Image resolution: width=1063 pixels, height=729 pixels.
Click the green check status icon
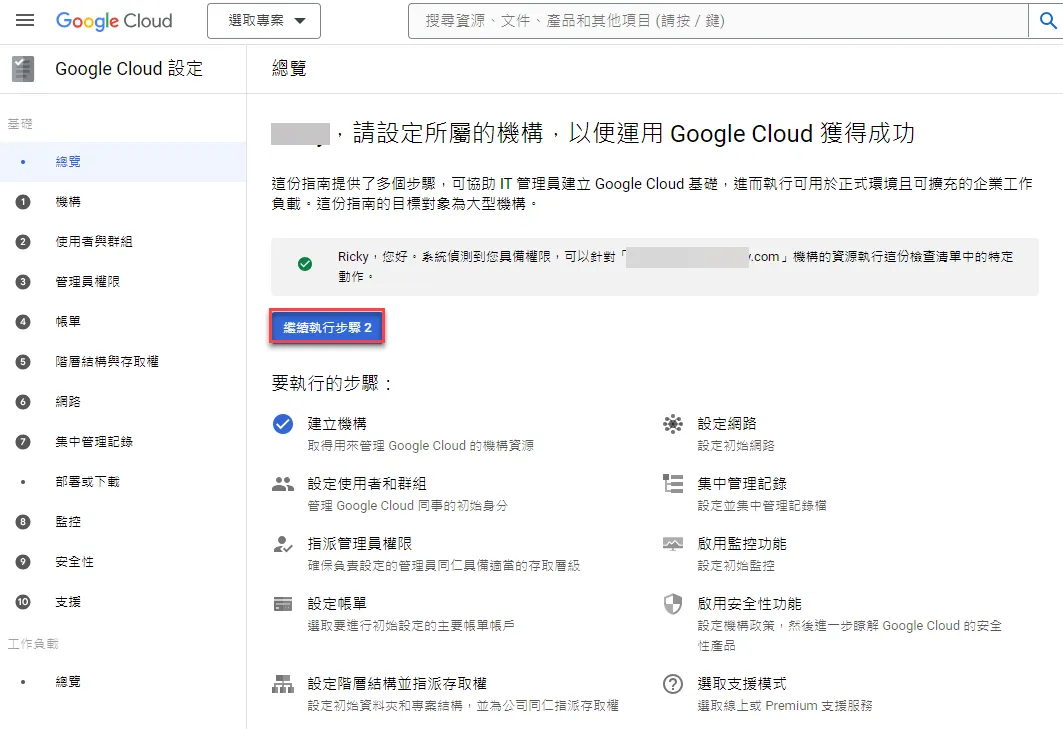click(305, 264)
